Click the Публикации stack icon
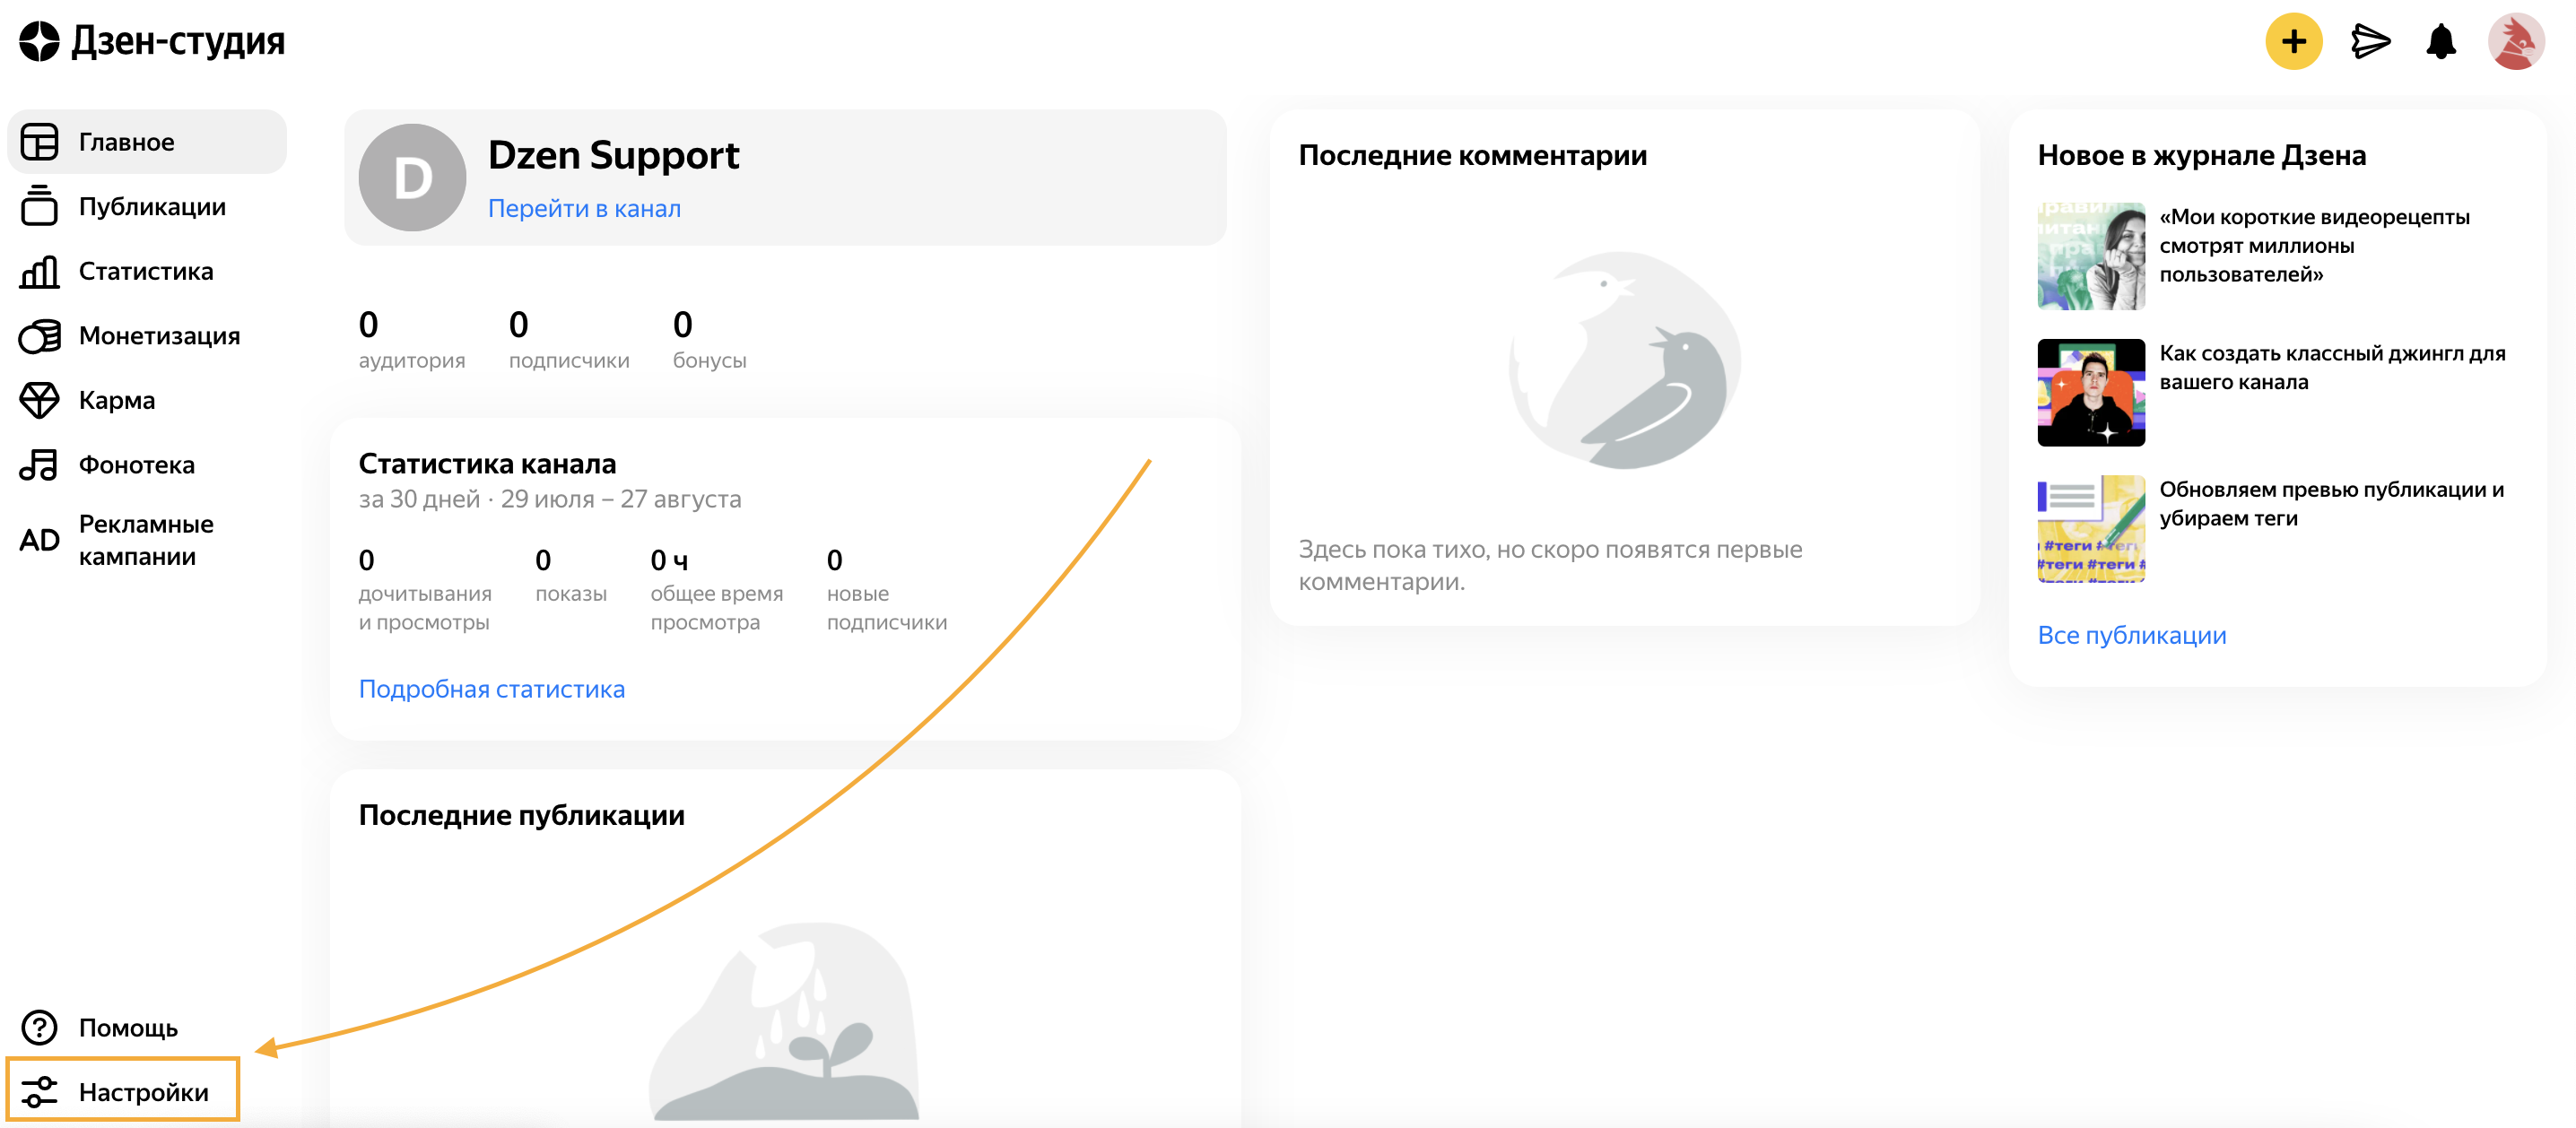Image resolution: width=2576 pixels, height=1128 pixels. (40, 206)
